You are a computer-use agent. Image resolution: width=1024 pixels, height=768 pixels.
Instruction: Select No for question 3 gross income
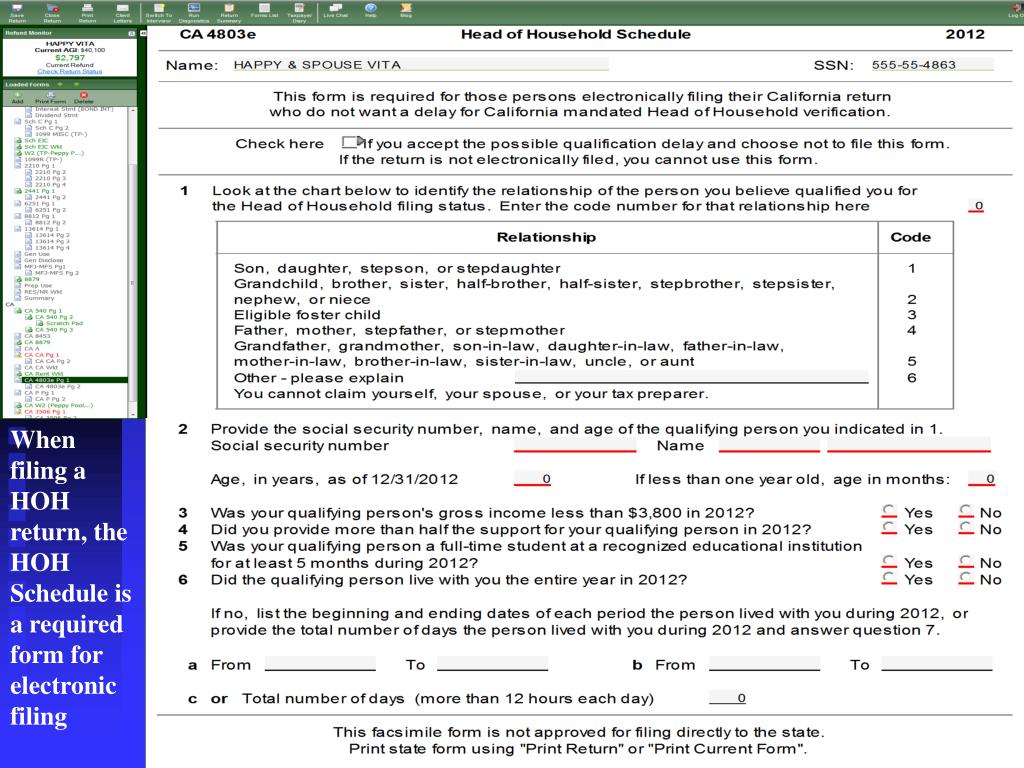pos(967,511)
